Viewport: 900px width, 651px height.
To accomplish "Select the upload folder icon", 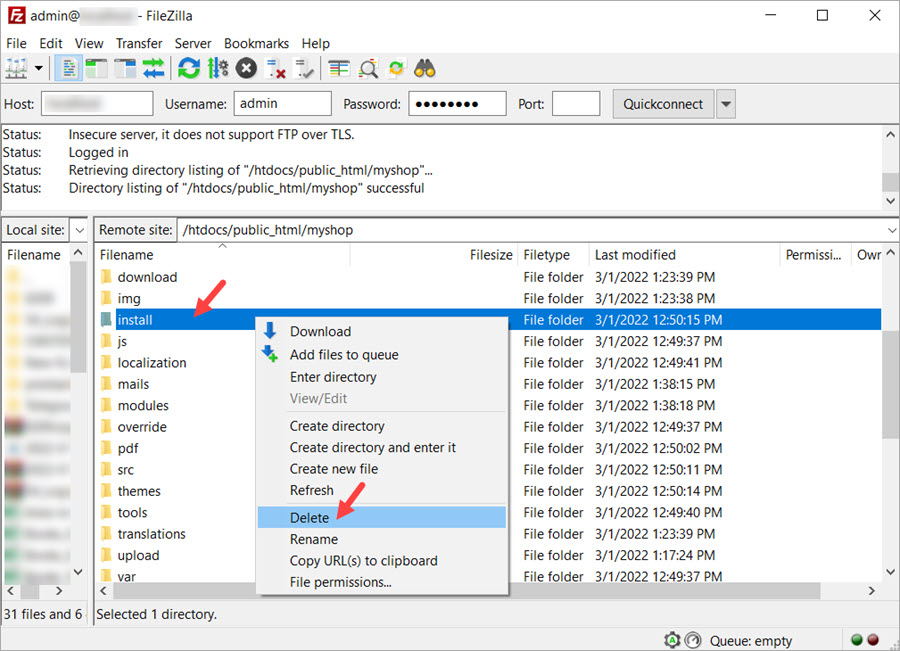I will click(106, 555).
